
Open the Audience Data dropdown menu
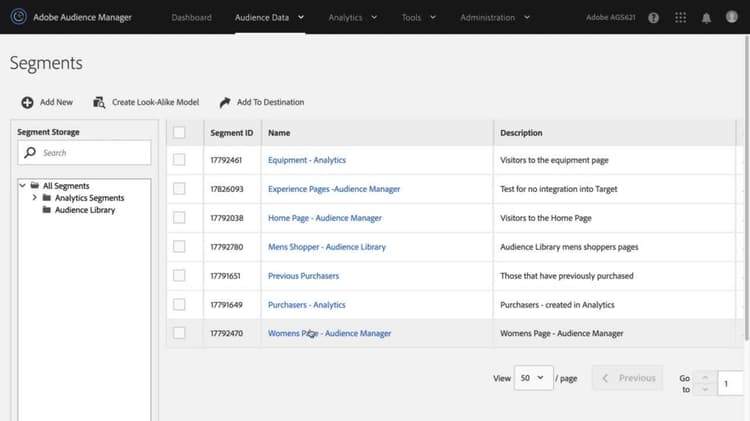click(x=270, y=18)
